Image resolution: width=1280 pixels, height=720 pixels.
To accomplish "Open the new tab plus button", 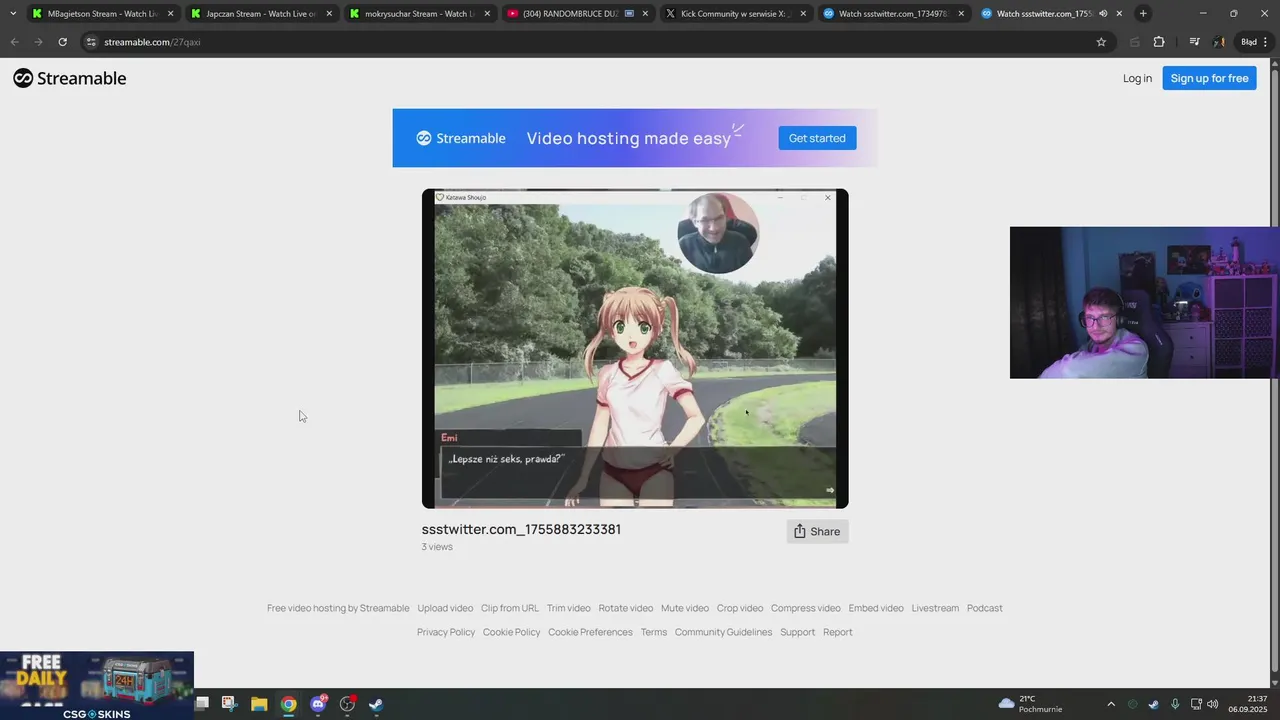I will [1143, 14].
